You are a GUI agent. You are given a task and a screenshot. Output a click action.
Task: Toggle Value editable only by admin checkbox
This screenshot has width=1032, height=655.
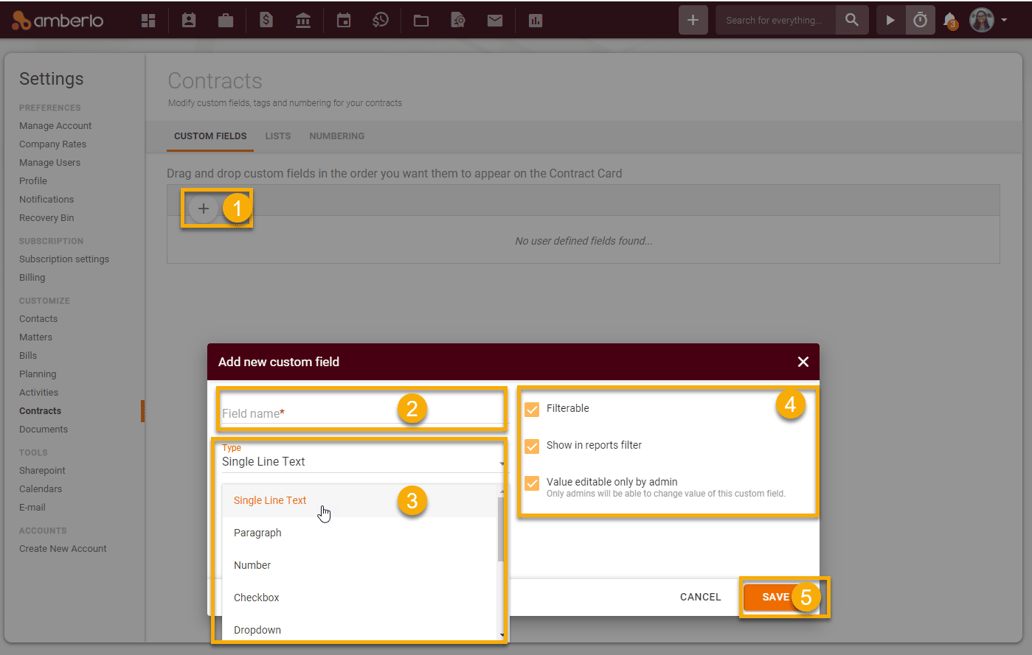click(532, 483)
